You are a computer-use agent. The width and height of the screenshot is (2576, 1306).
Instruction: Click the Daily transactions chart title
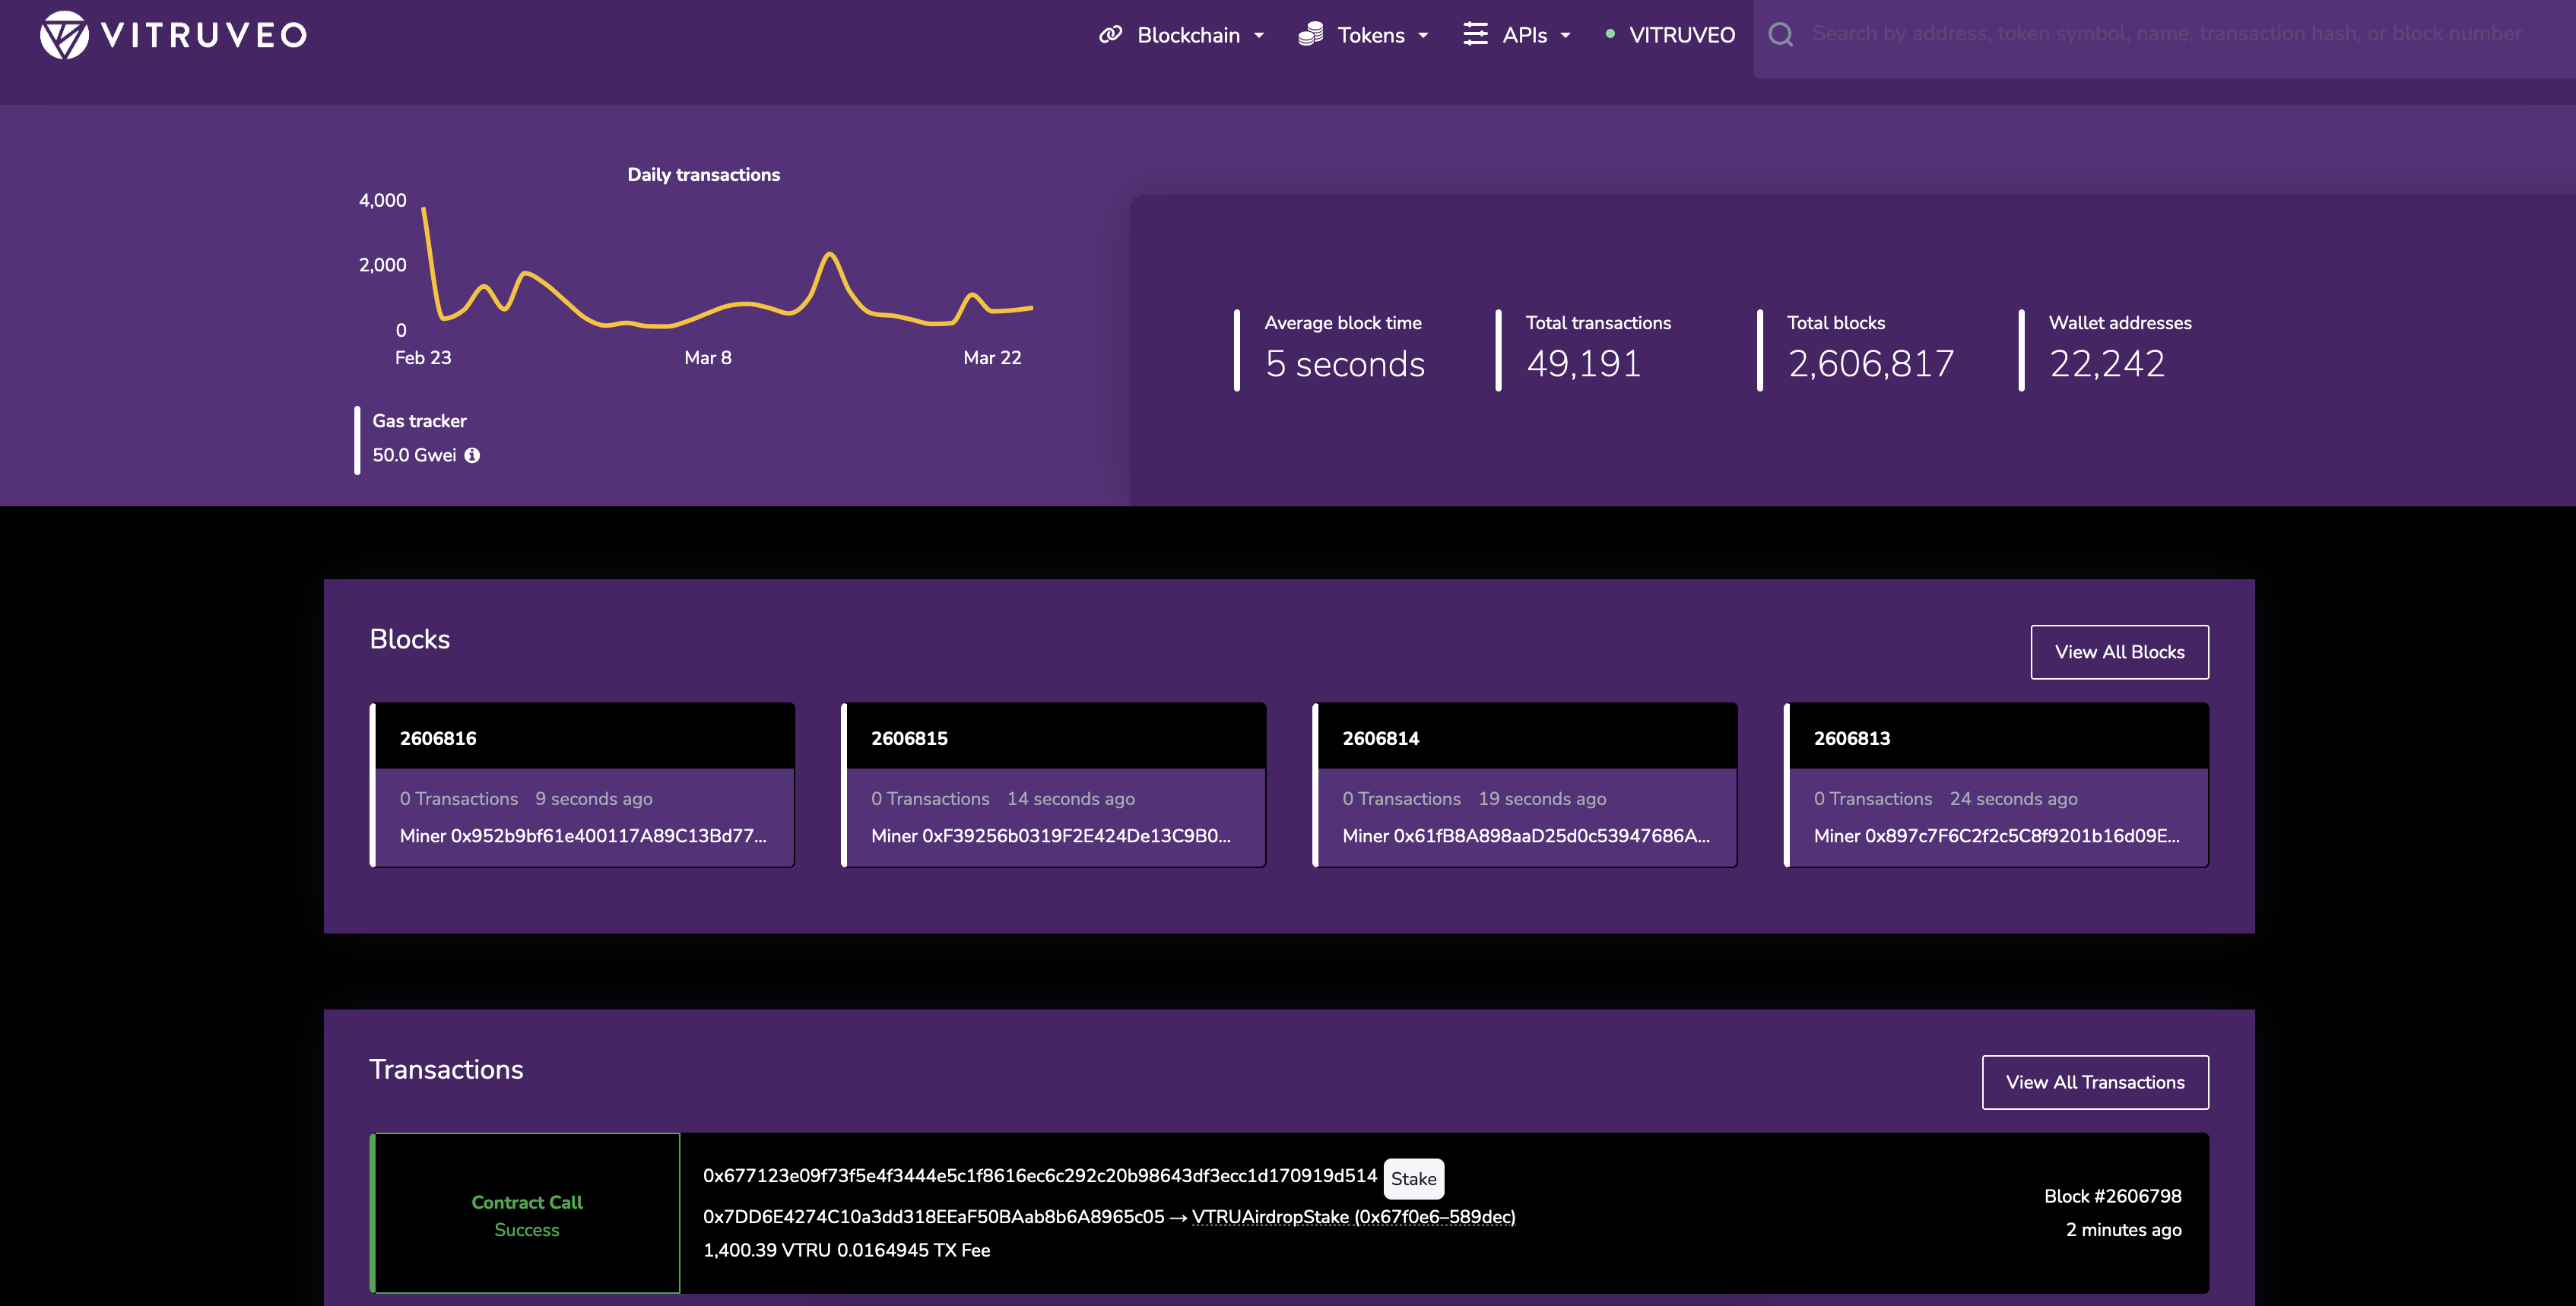coord(704,175)
